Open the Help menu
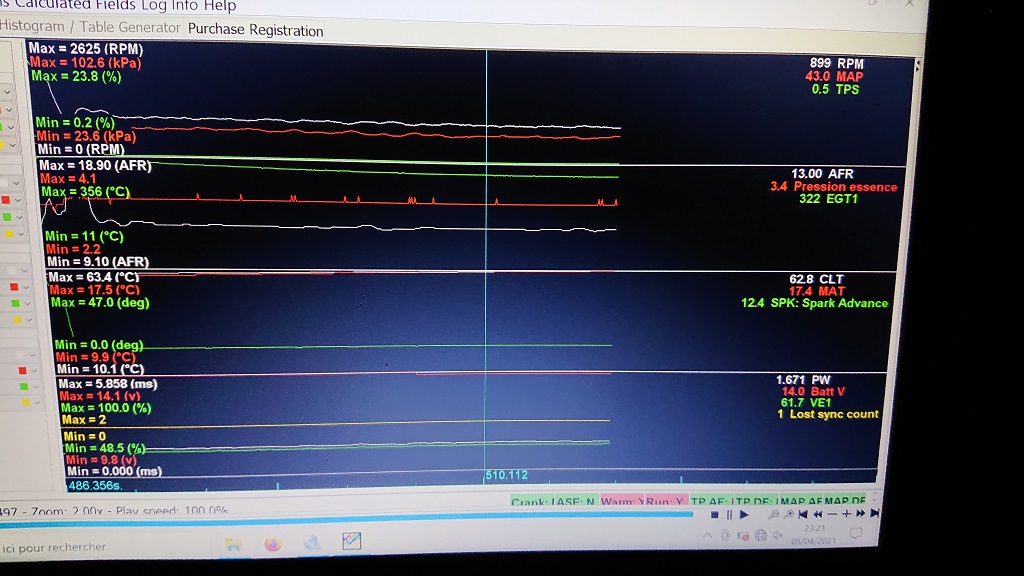 [x=219, y=5]
